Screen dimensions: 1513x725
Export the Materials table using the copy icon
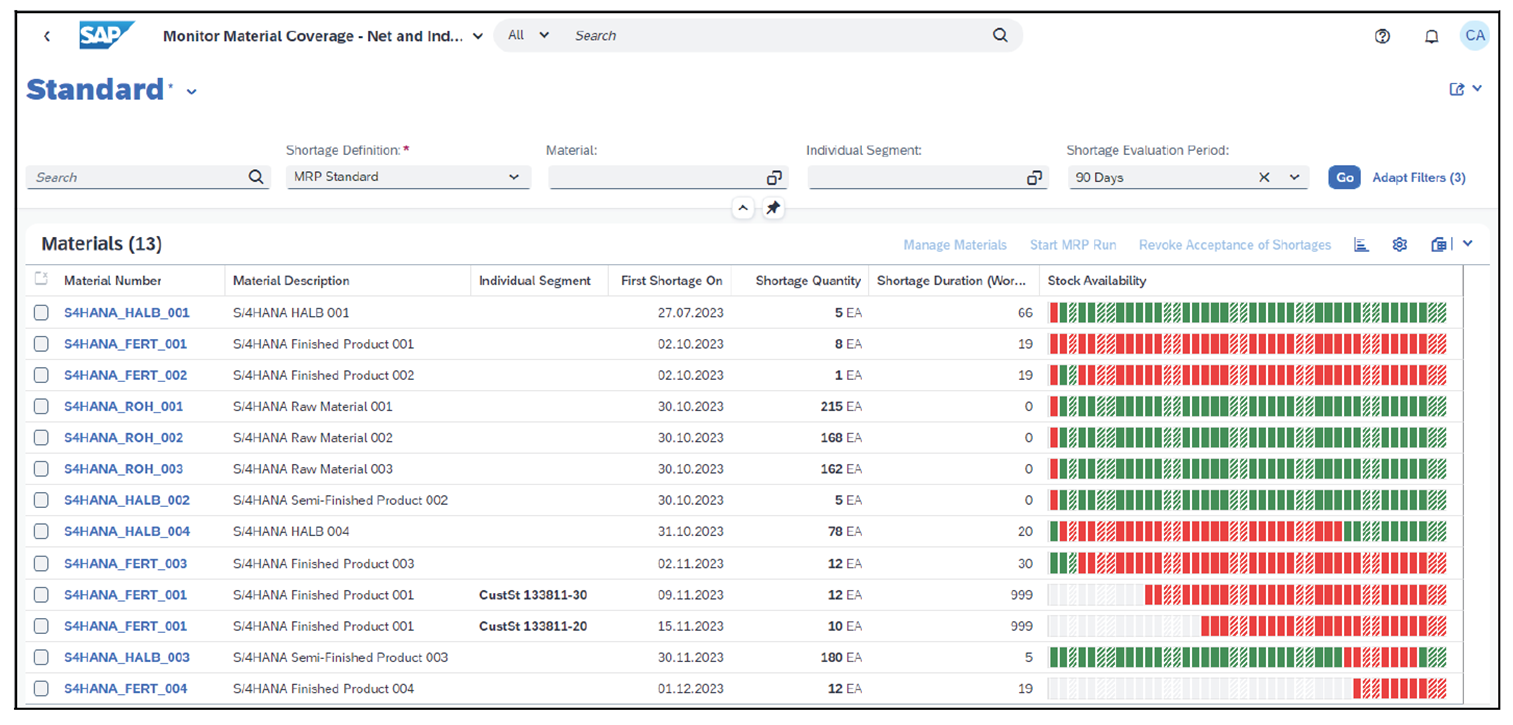pos(1439,244)
